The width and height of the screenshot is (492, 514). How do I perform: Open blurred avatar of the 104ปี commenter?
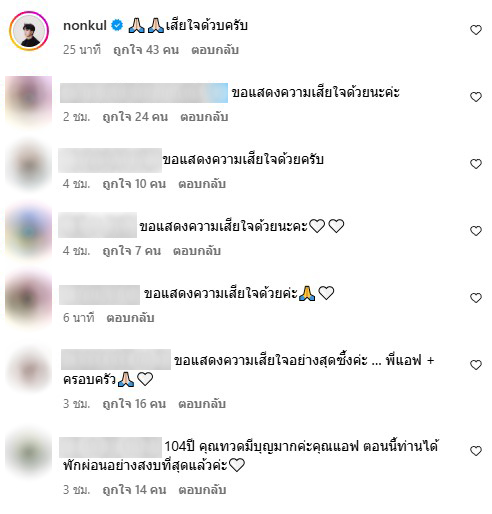[29, 453]
